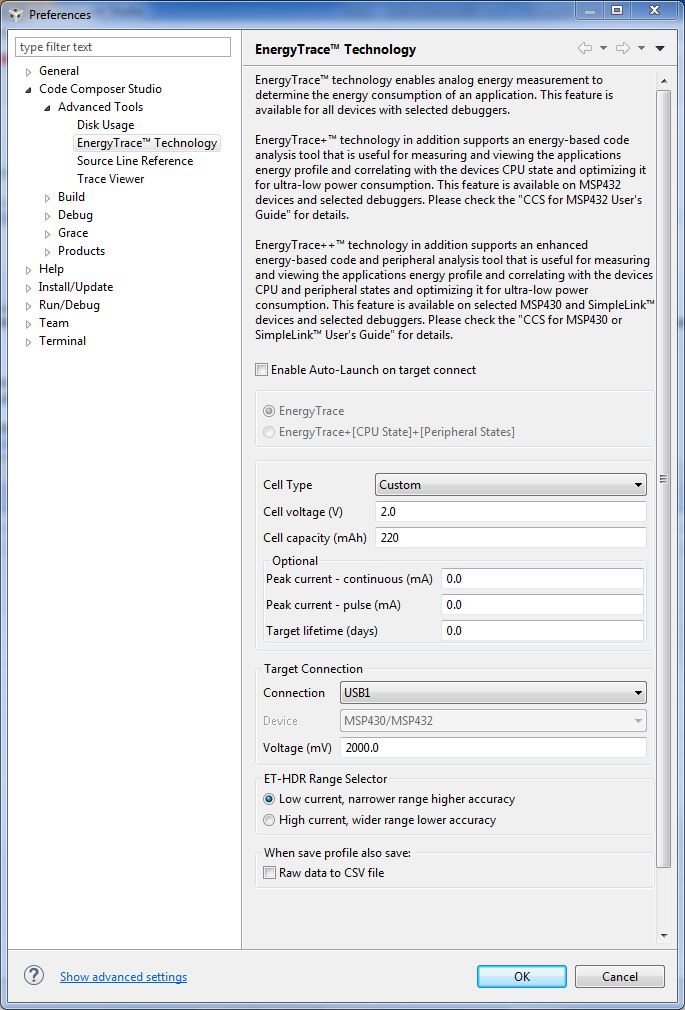Viewport: 685px width, 1010px height.
Task: Open the forward history dropdown arrow
Action: [641, 48]
